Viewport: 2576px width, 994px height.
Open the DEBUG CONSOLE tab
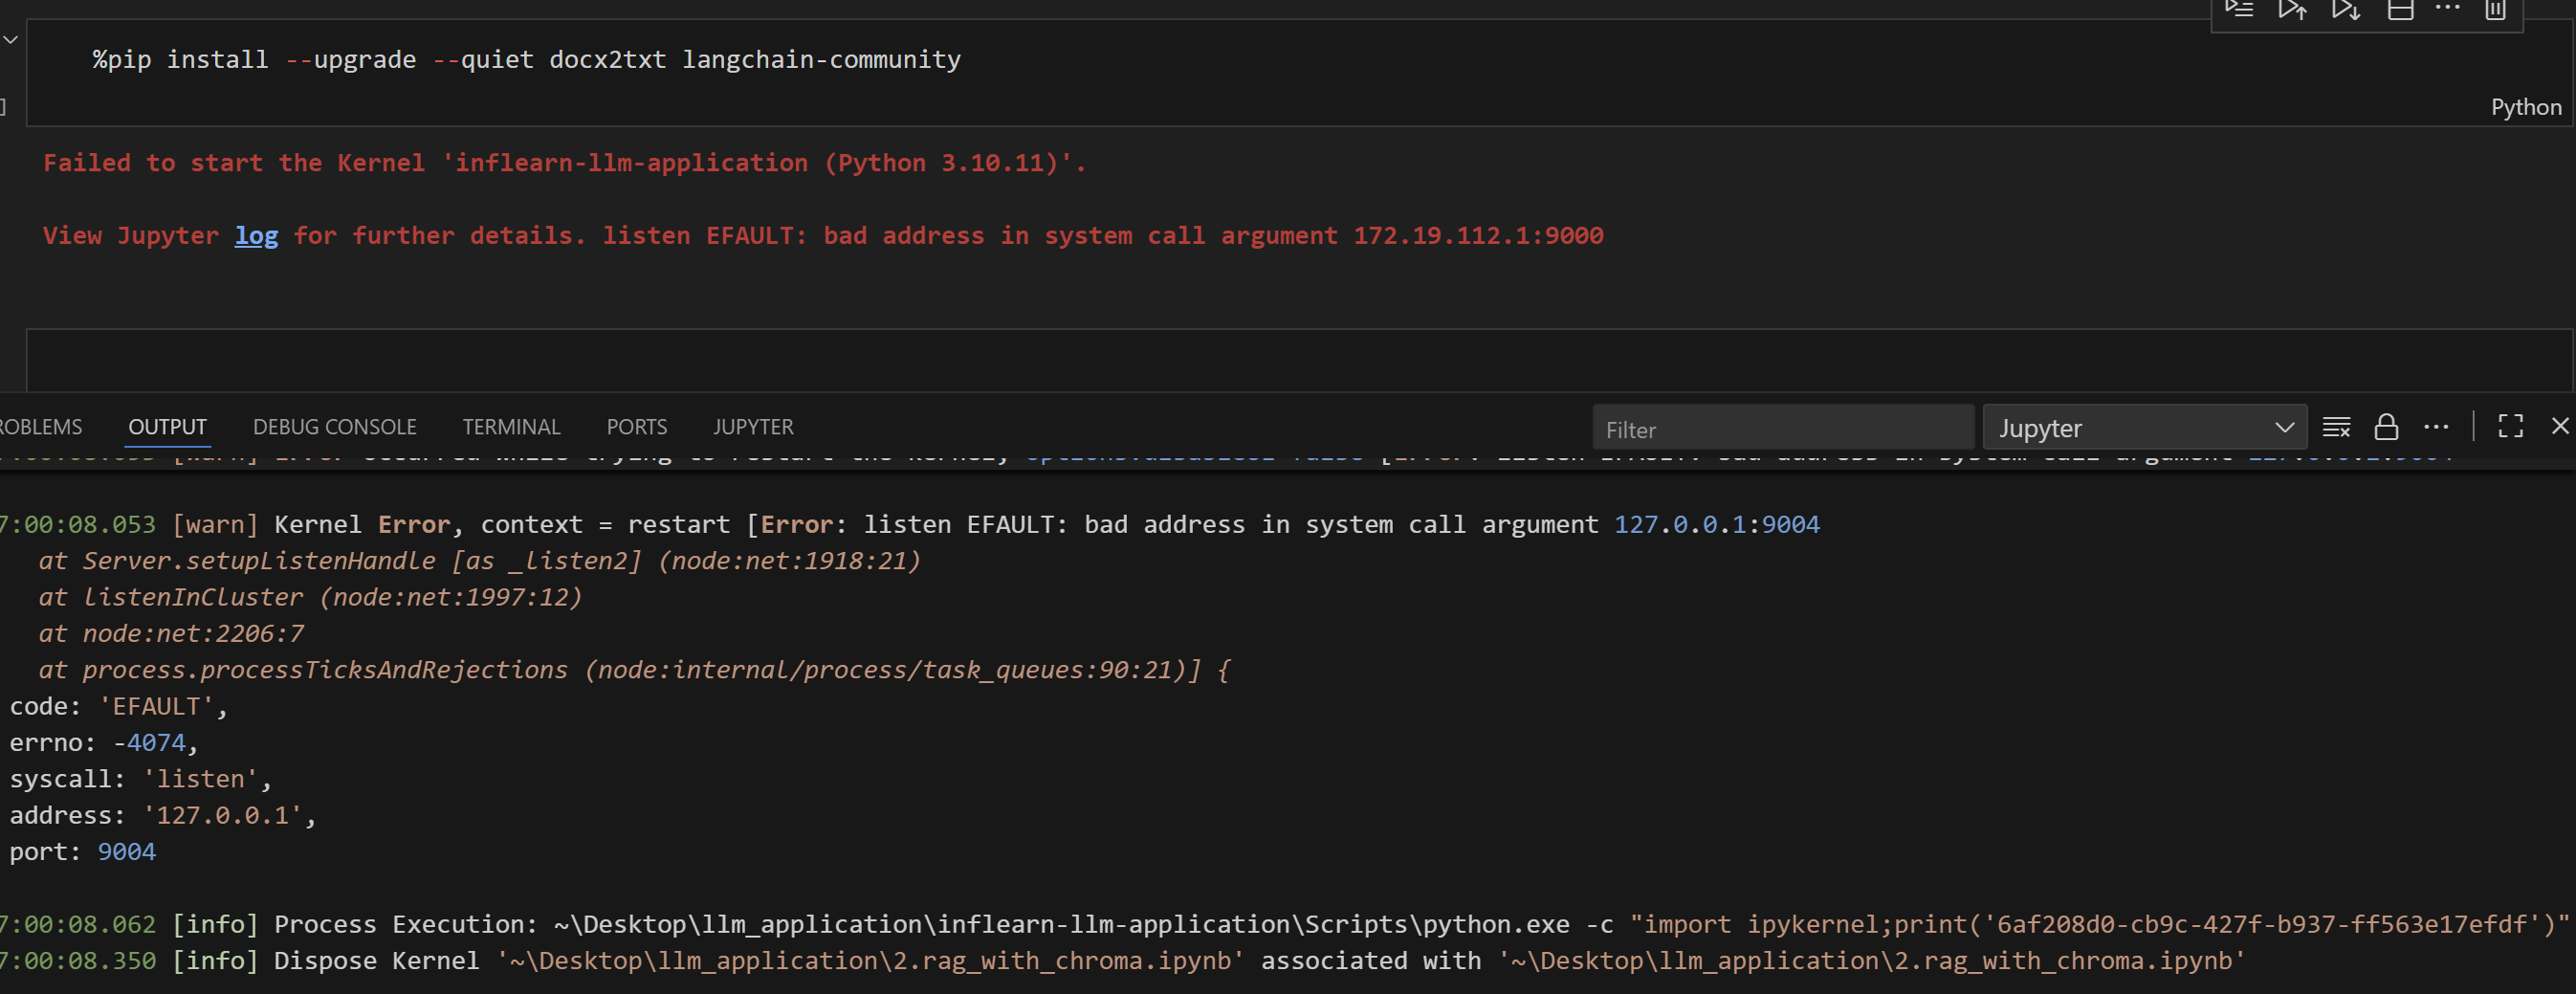(x=334, y=427)
